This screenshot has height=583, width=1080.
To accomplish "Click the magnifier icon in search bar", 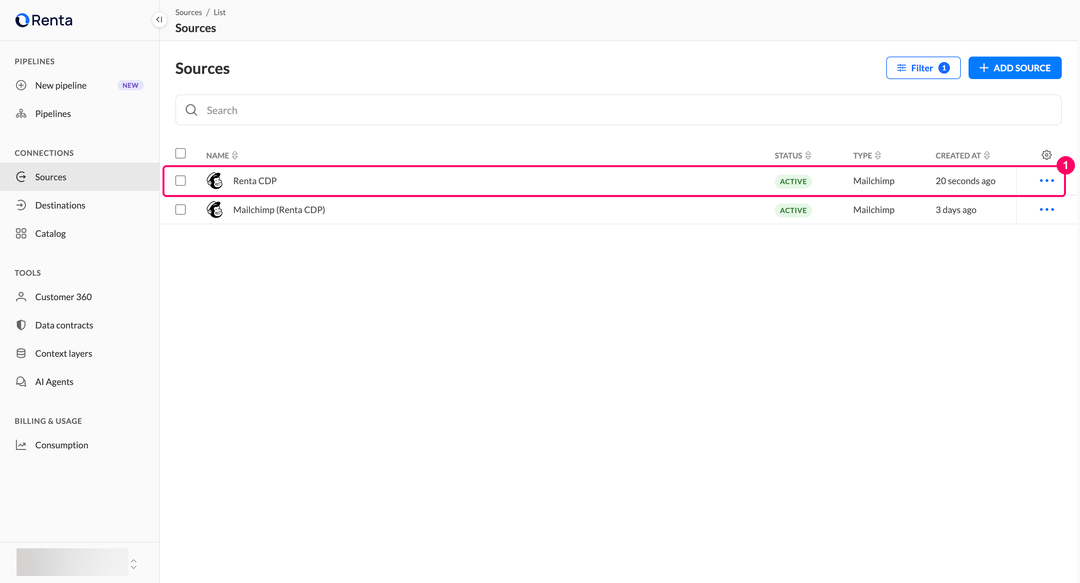I will pos(191,110).
